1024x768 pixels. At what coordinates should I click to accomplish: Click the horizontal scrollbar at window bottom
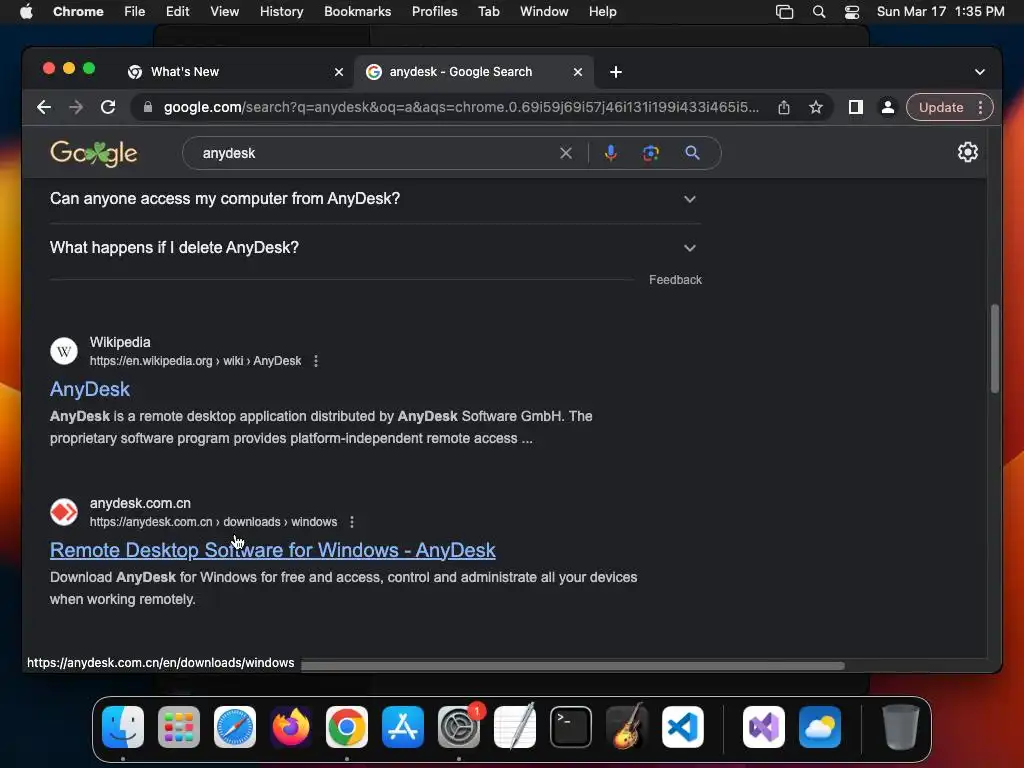(x=573, y=665)
